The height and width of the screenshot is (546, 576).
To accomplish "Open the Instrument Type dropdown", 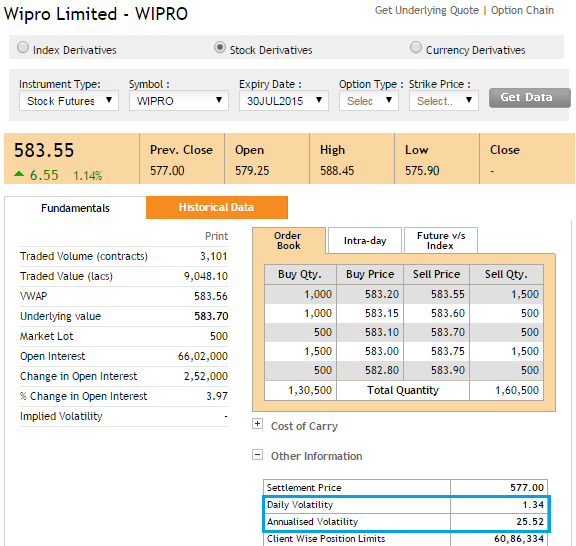I will (69, 100).
